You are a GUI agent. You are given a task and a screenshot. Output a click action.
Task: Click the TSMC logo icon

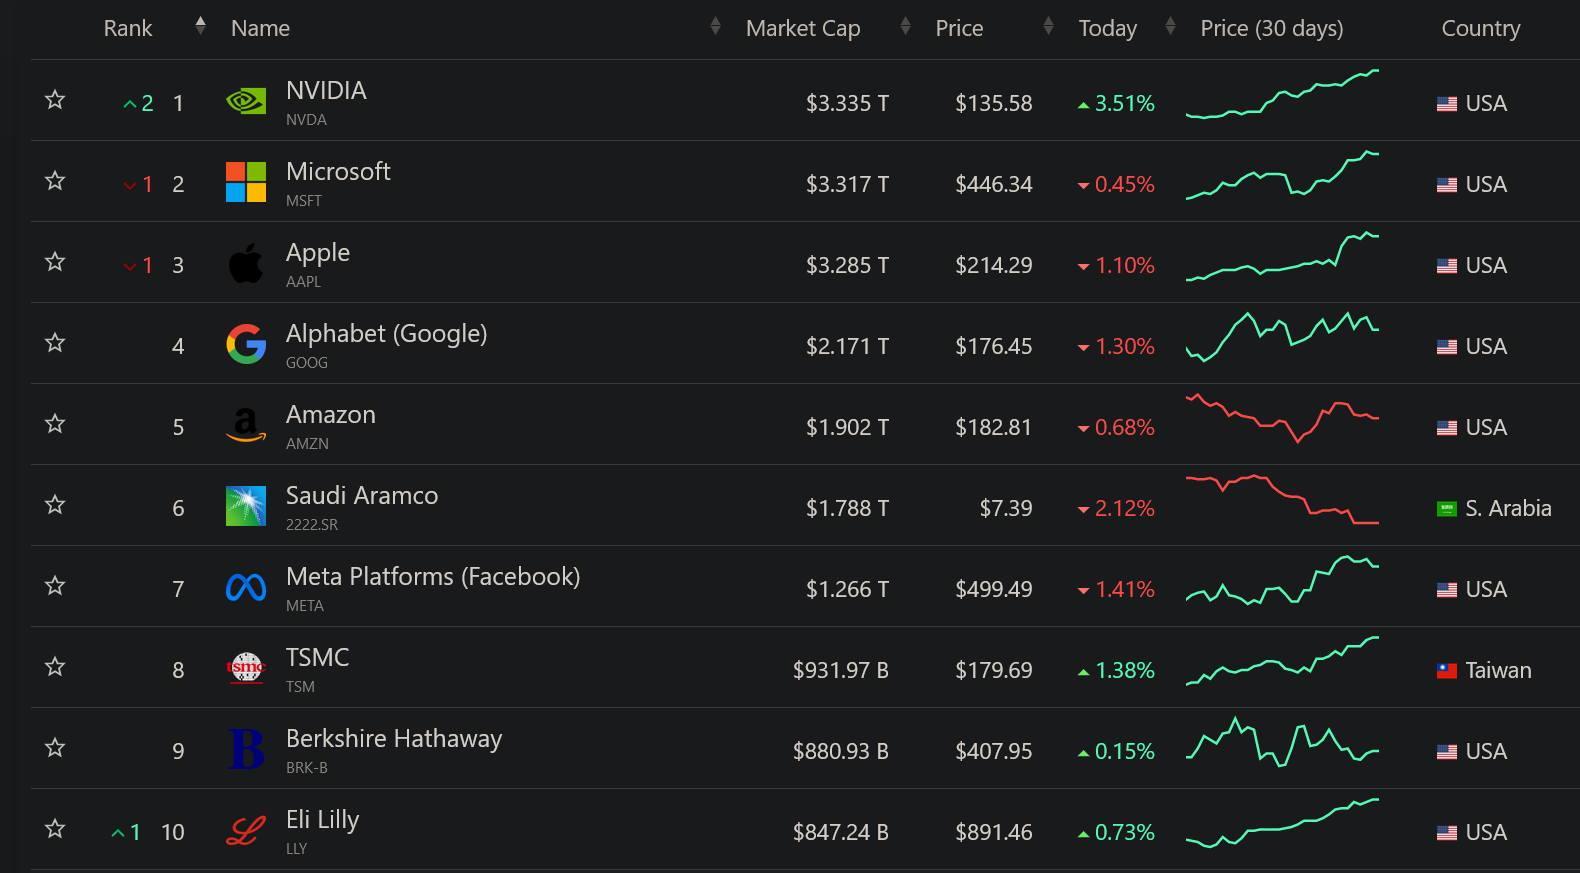246,668
